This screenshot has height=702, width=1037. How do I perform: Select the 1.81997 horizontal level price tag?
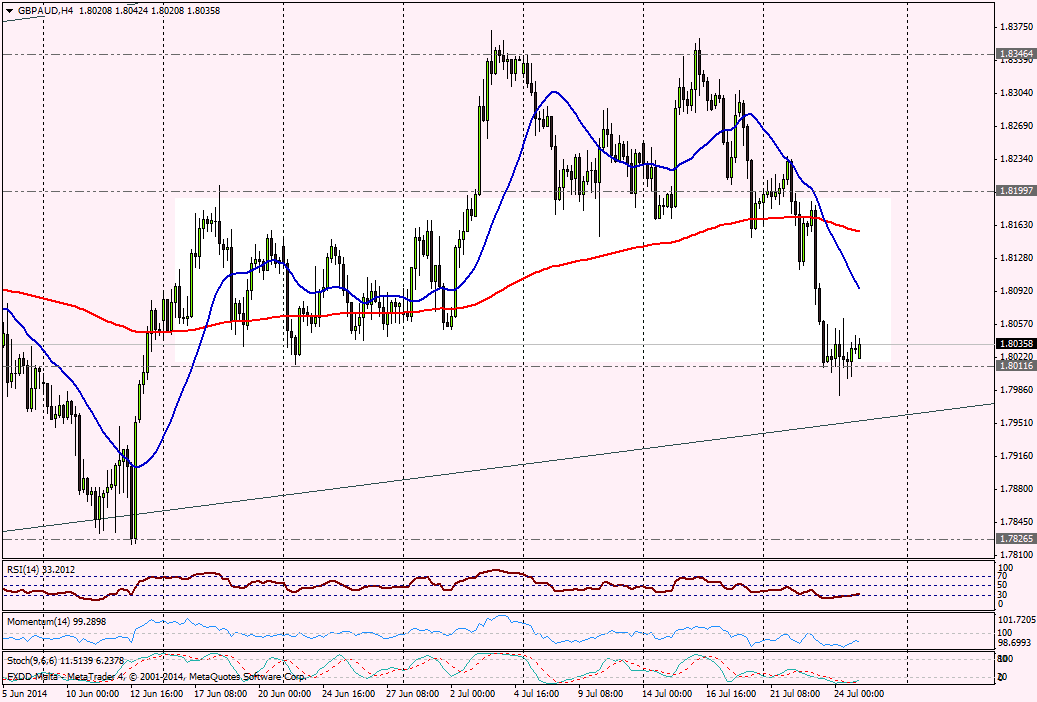[x=1015, y=190]
